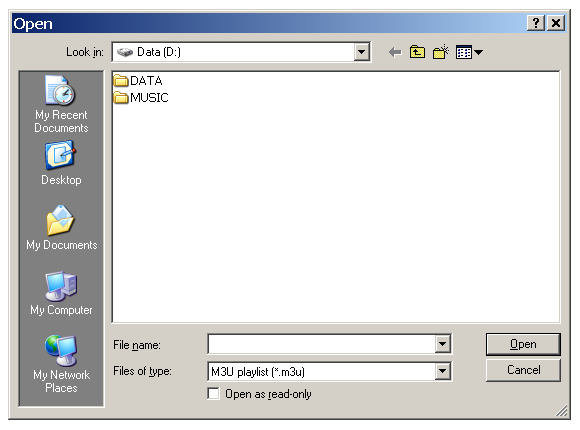The width and height of the screenshot is (580, 430).
Task: Expand the File name history dropdown
Action: [442, 345]
